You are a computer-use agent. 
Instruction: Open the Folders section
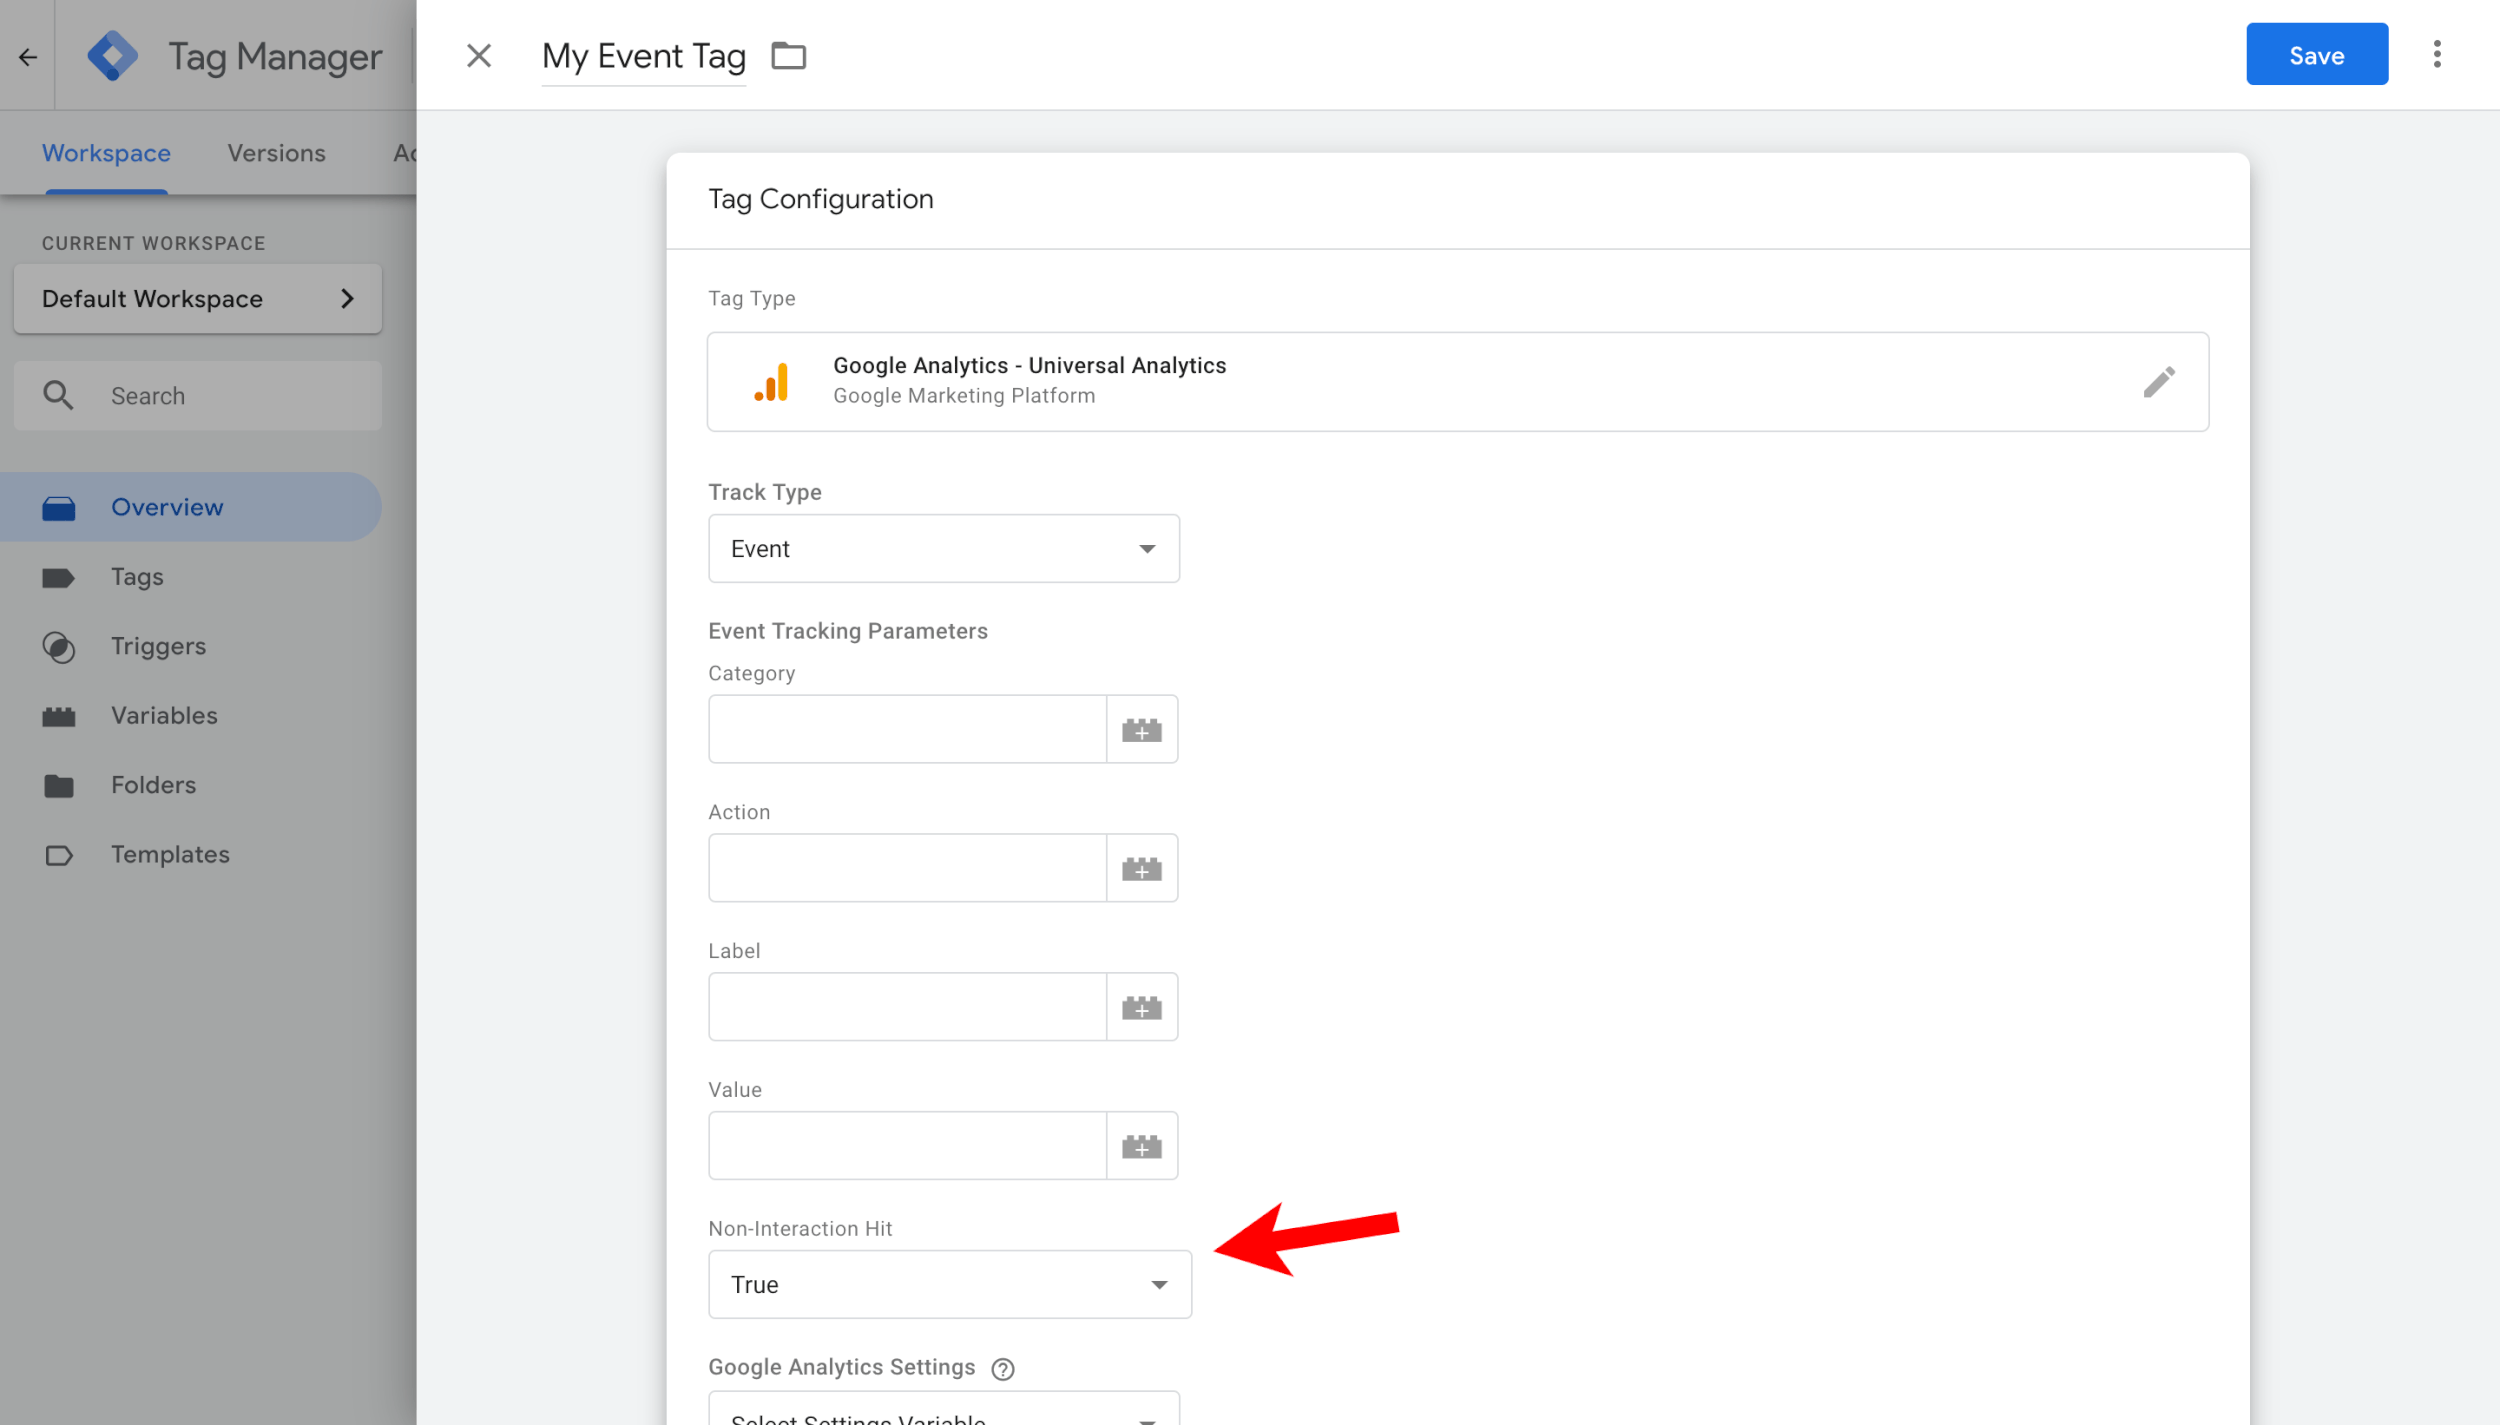click(x=153, y=784)
